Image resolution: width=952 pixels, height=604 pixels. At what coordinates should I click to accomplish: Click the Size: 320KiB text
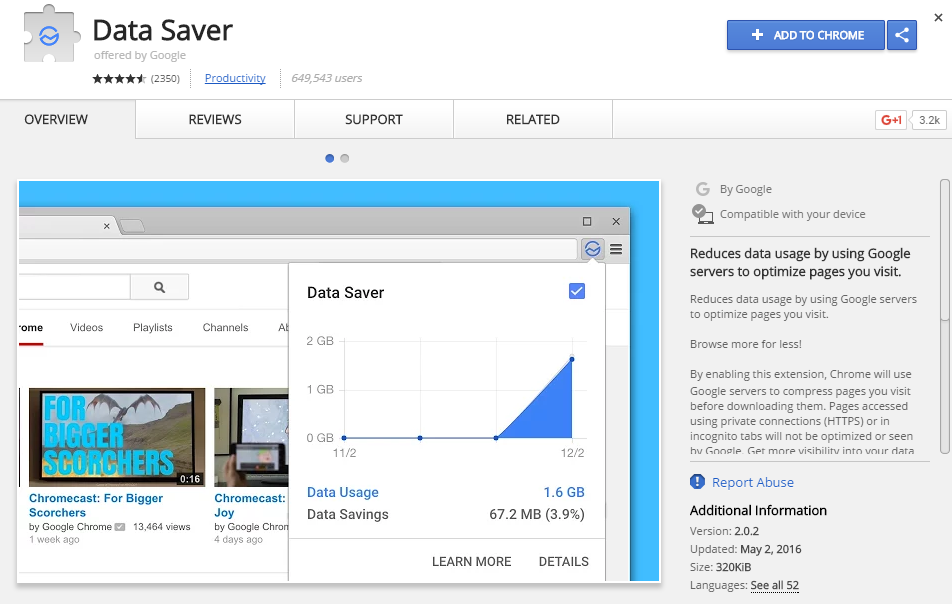coord(721,568)
